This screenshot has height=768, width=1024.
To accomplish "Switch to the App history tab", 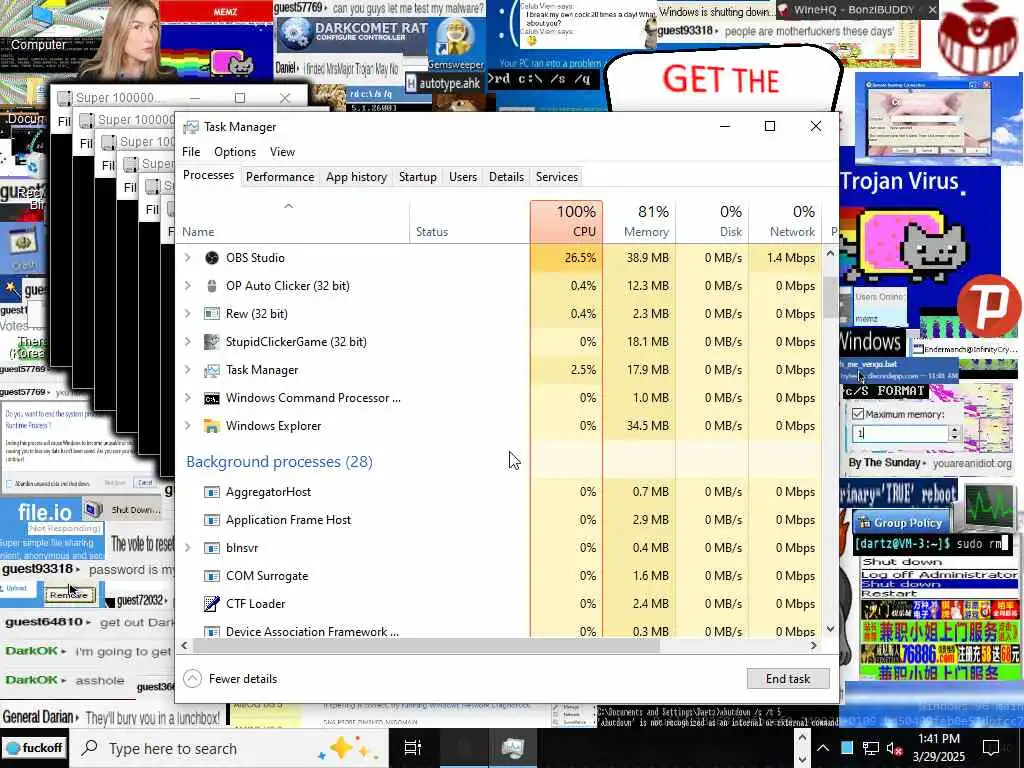I will pos(356,177).
